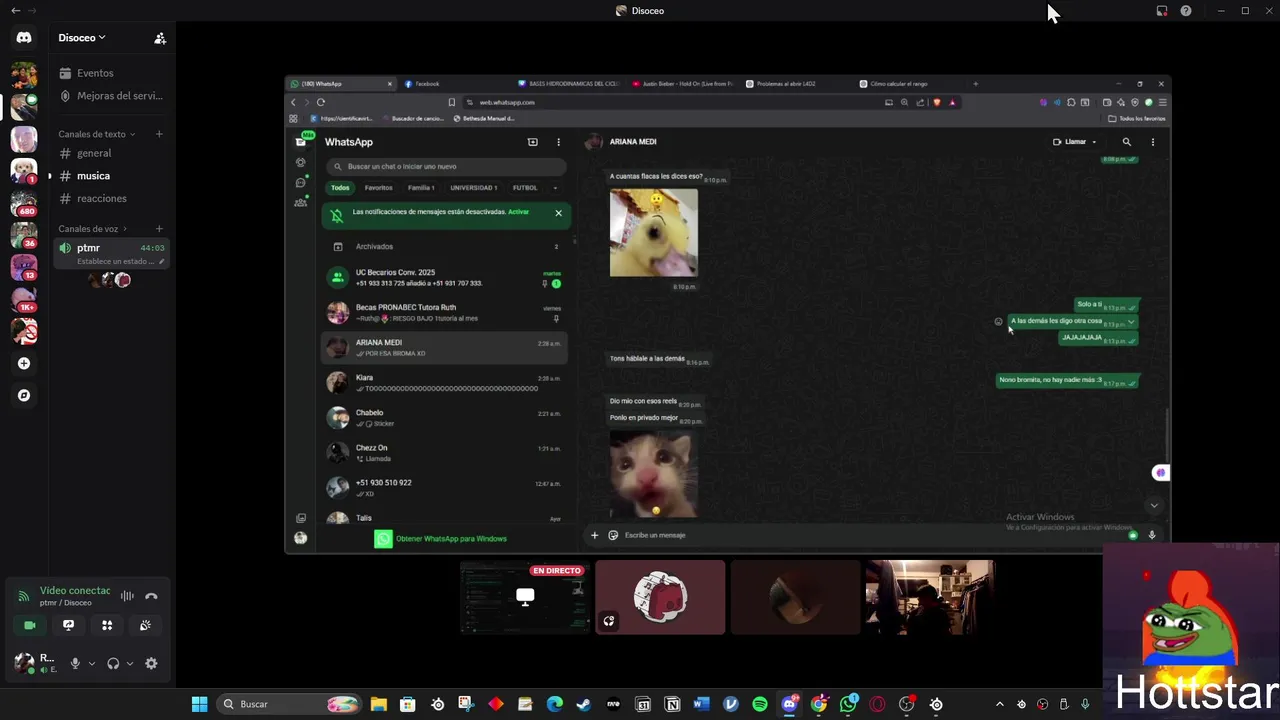The height and width of the screenshot is (720, 1280).
Task: Open Steam from the taskbar
Action: pyautogui.click(x=584, y=704)
